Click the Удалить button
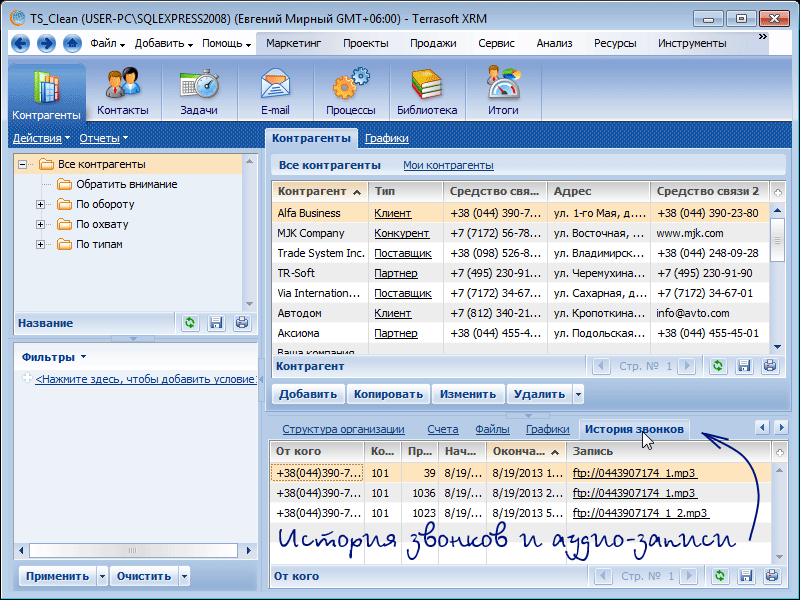This screenshot has height=600, width=800. [x=539, y=394]
